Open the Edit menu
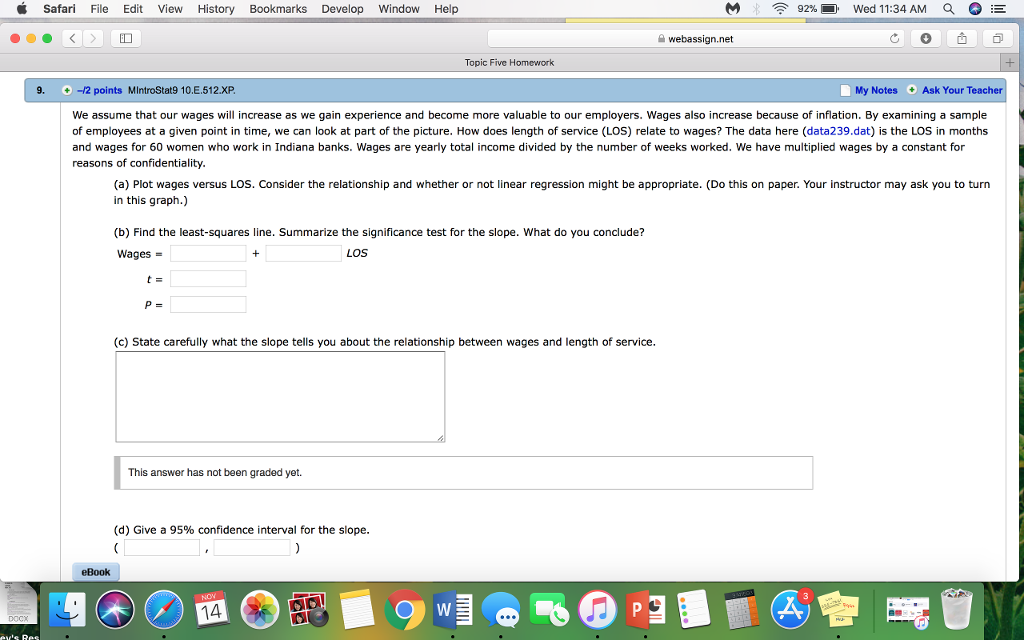Image resolution: width=1024 pixels, height=640 pixels. (x=133, y=8)
